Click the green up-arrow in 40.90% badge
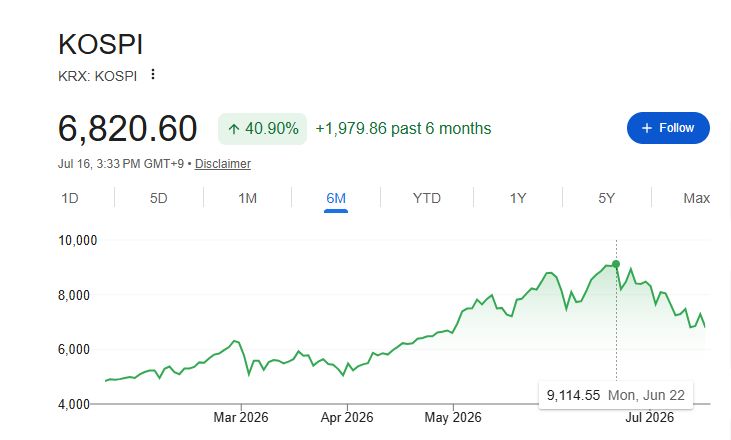The width and height of the screenshot is (731, 440). (234, 129)
